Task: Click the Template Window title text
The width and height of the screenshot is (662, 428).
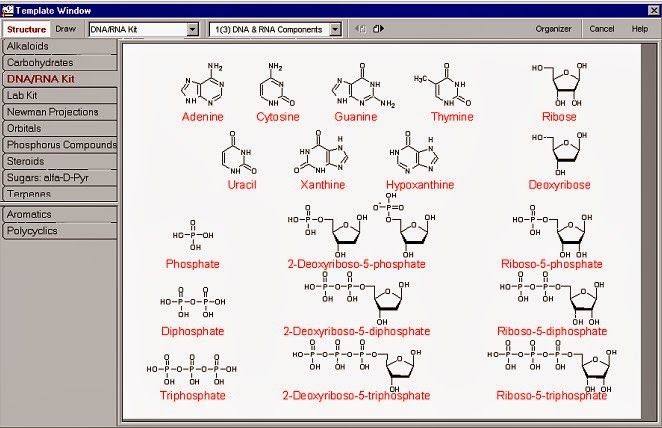Action: 53,11
